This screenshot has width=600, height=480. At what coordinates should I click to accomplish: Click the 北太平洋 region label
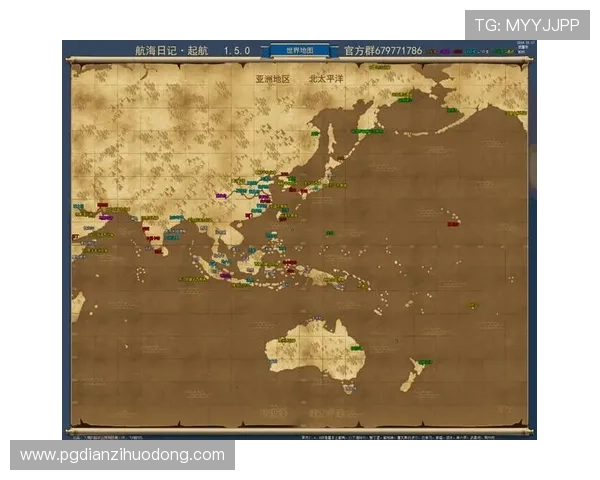pos(325,77)
